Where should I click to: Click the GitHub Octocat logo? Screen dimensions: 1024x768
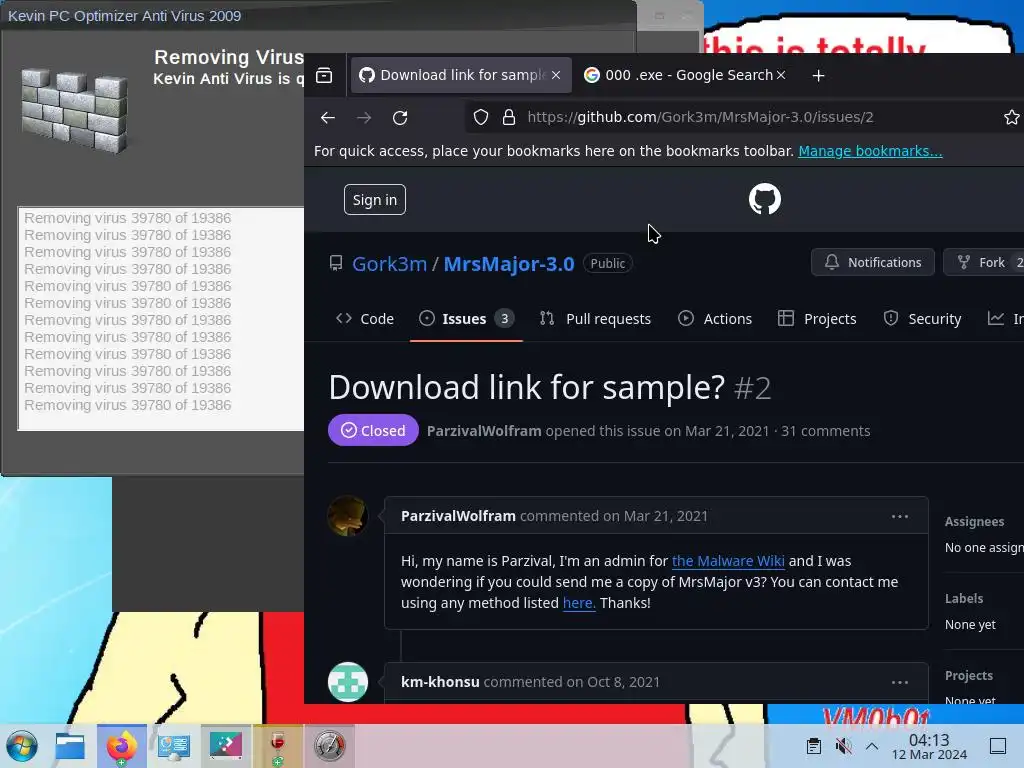tap(765, 199)
